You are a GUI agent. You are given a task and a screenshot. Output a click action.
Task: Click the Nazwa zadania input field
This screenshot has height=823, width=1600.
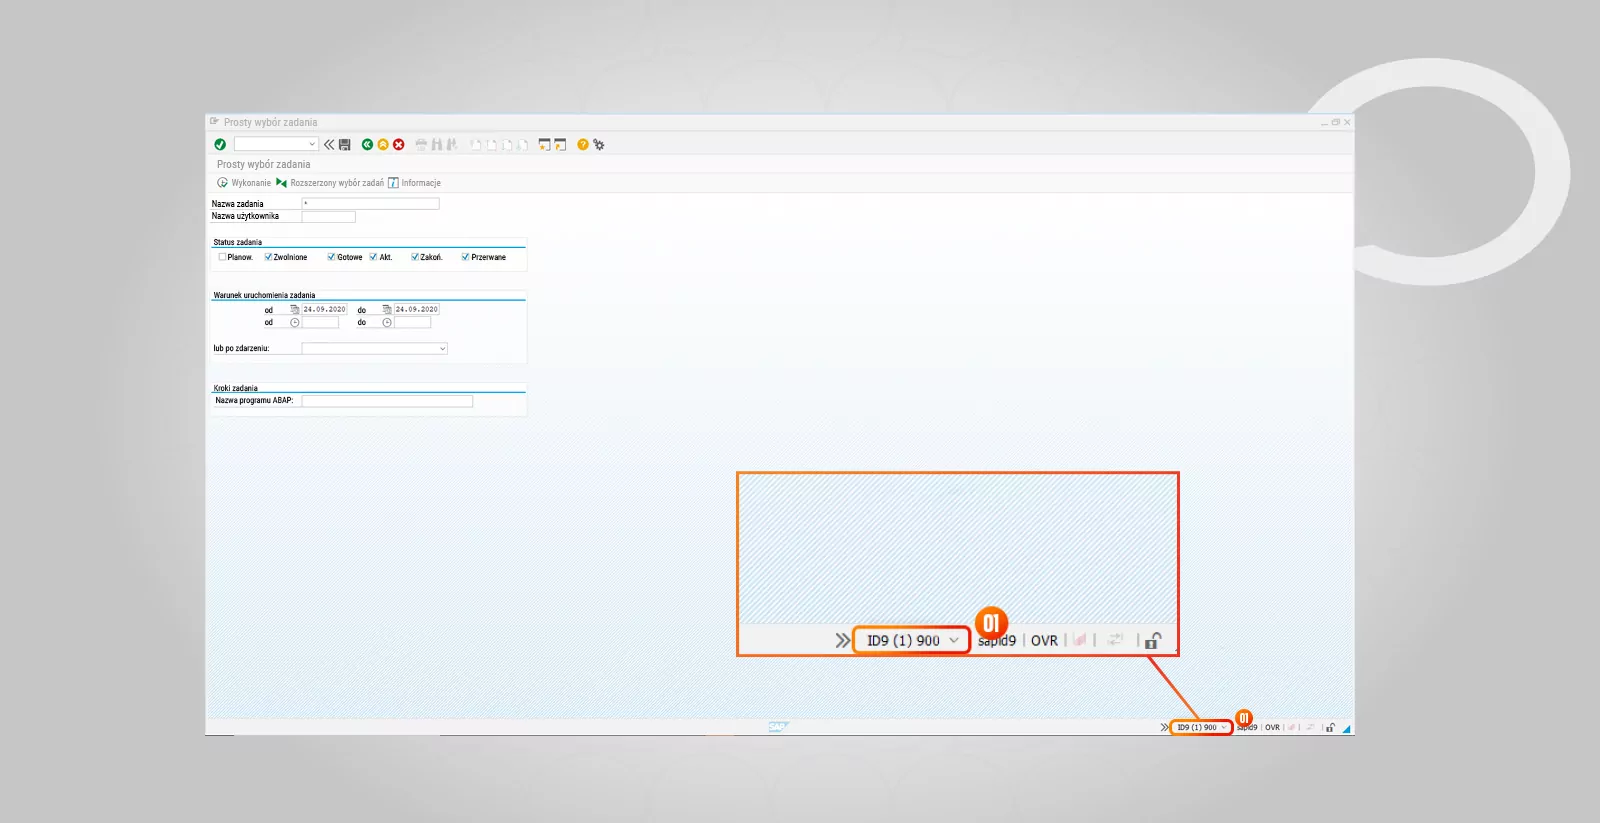tap(370, 204)
